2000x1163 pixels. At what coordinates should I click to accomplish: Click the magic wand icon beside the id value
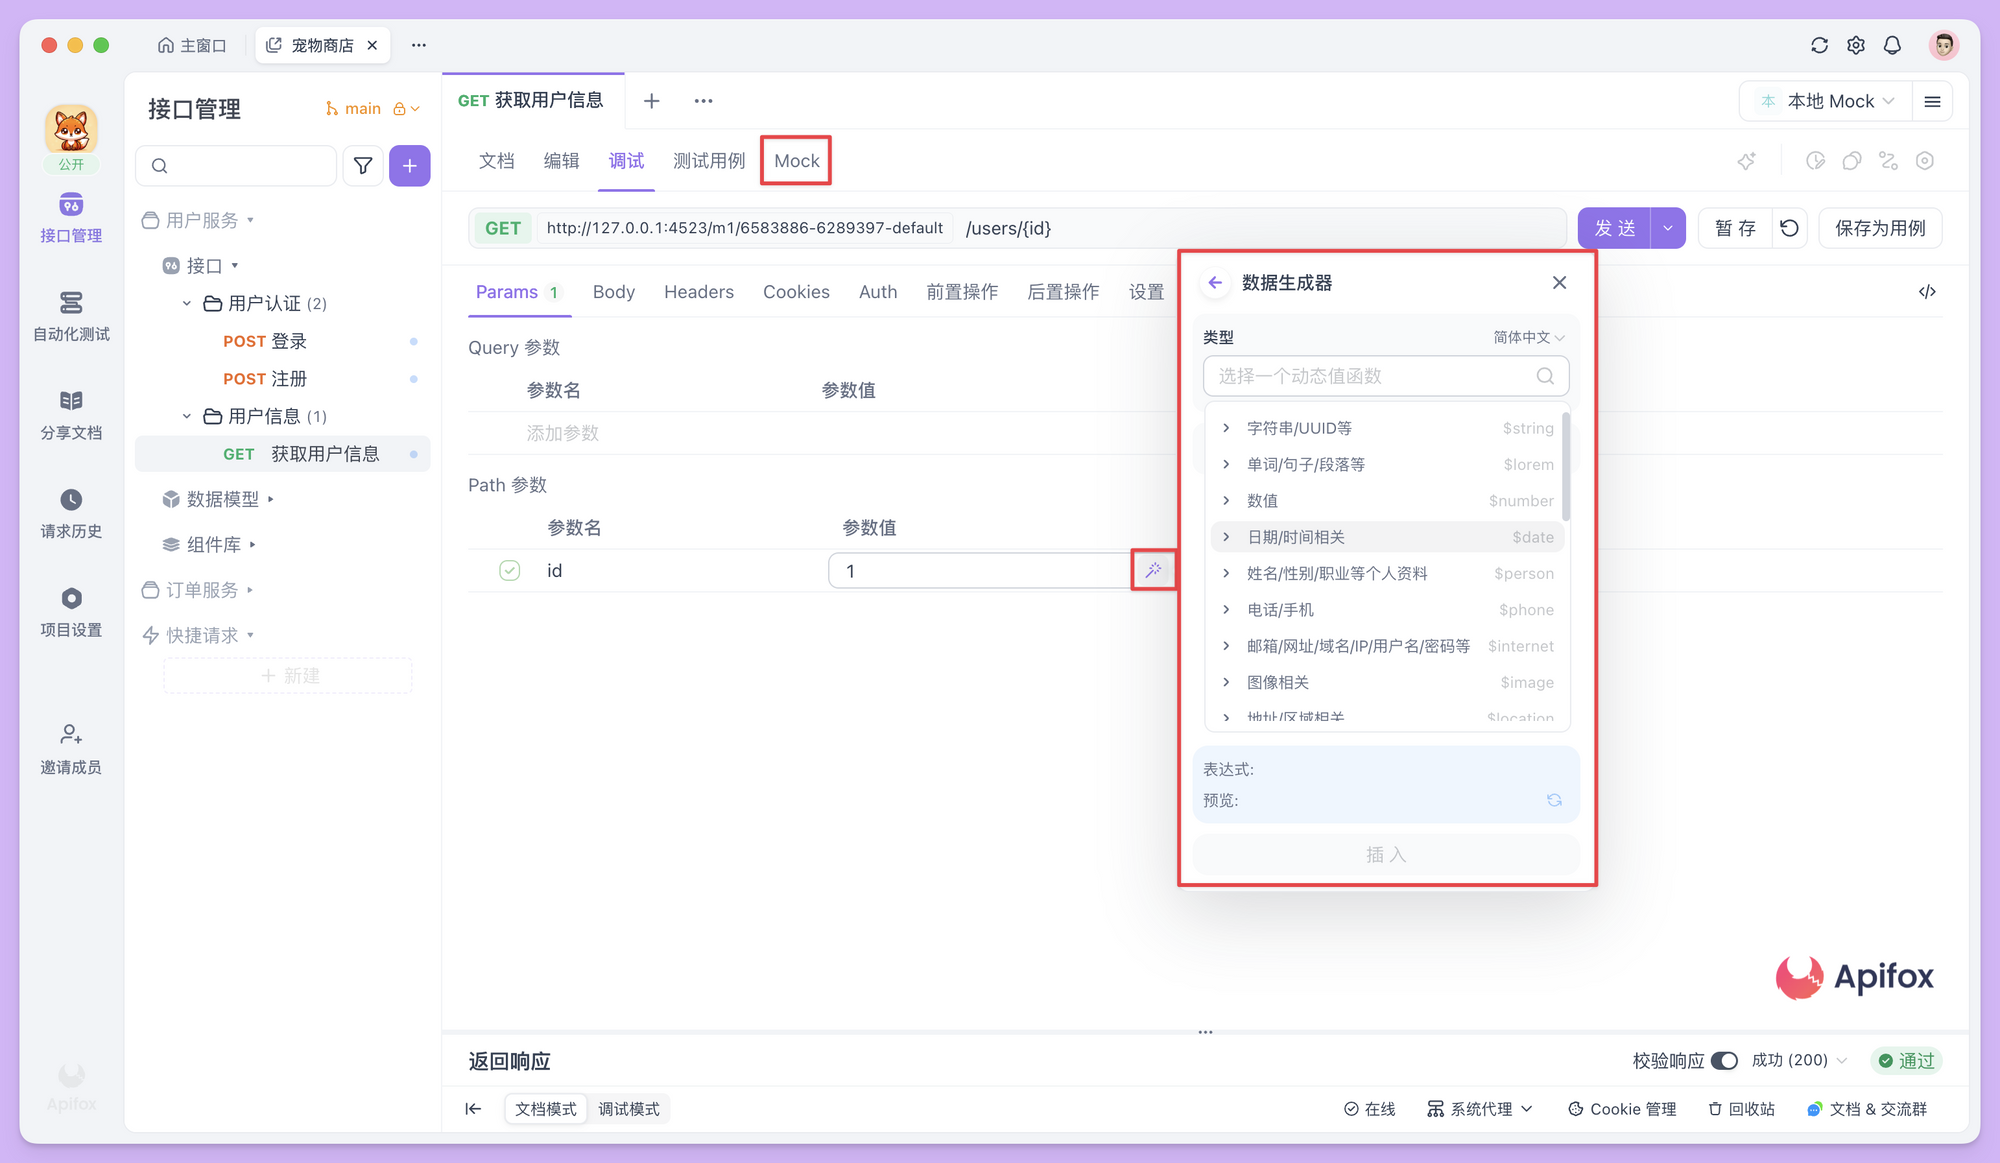[x=1155, y=570]
